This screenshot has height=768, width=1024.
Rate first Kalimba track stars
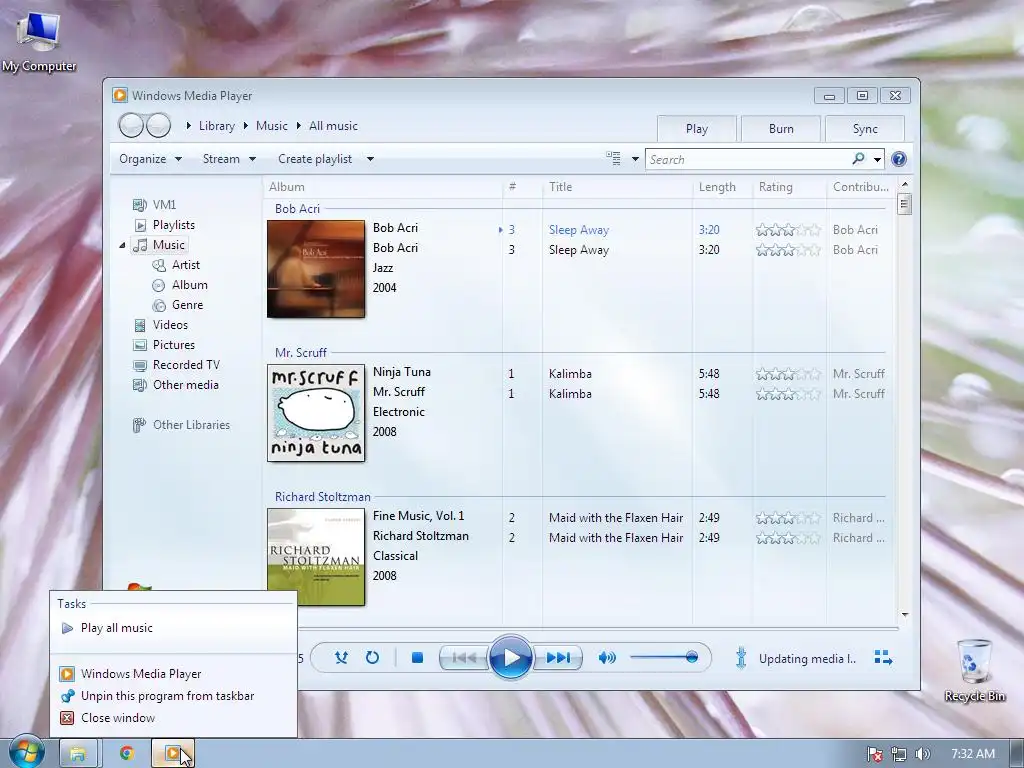coord(788,374)
